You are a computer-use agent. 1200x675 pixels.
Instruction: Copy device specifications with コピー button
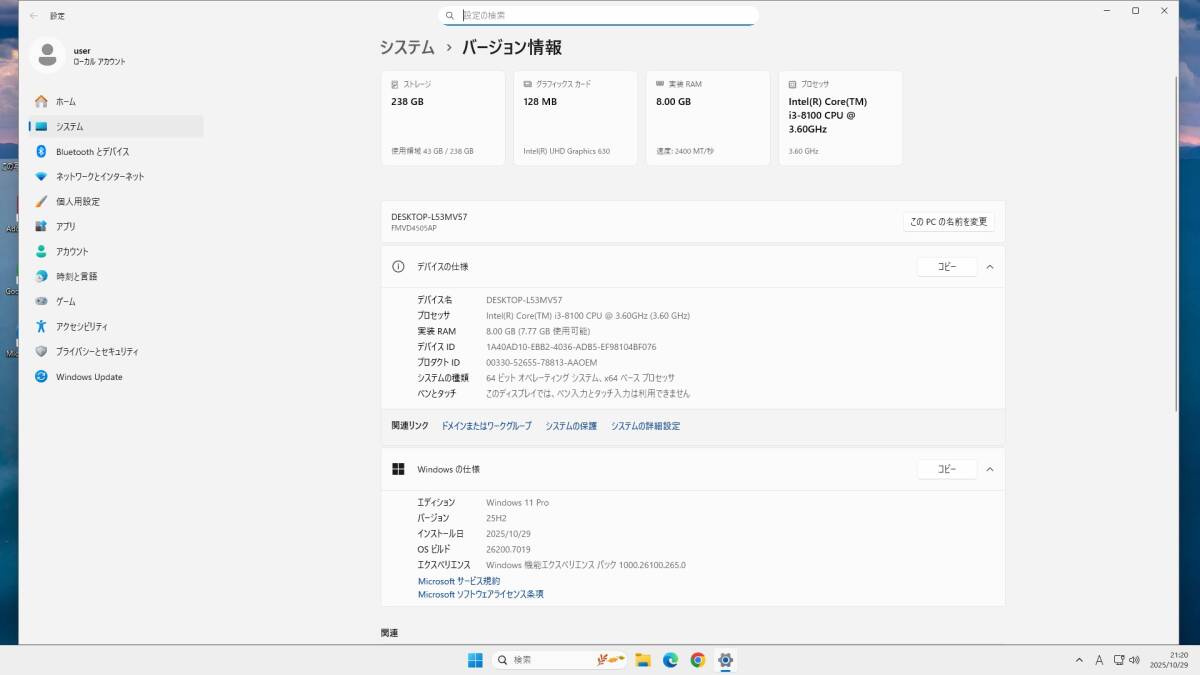pyautogui.click(x=946, y=267)
